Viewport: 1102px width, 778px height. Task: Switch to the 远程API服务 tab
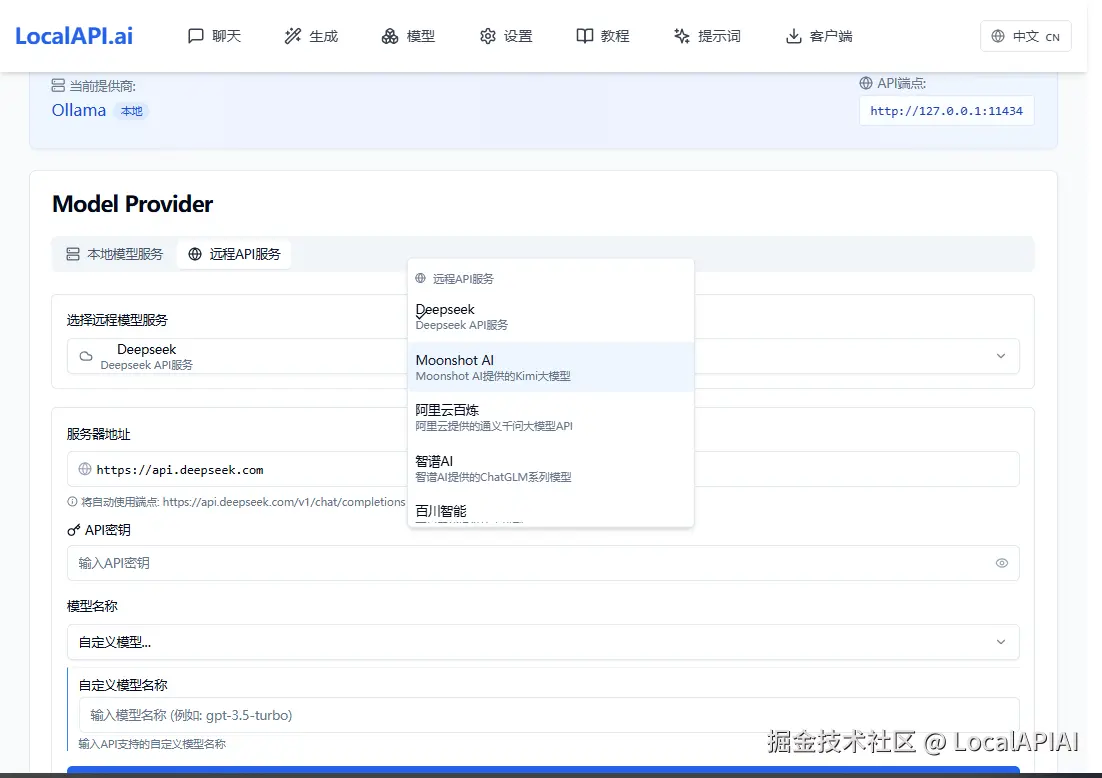[234, 254]
